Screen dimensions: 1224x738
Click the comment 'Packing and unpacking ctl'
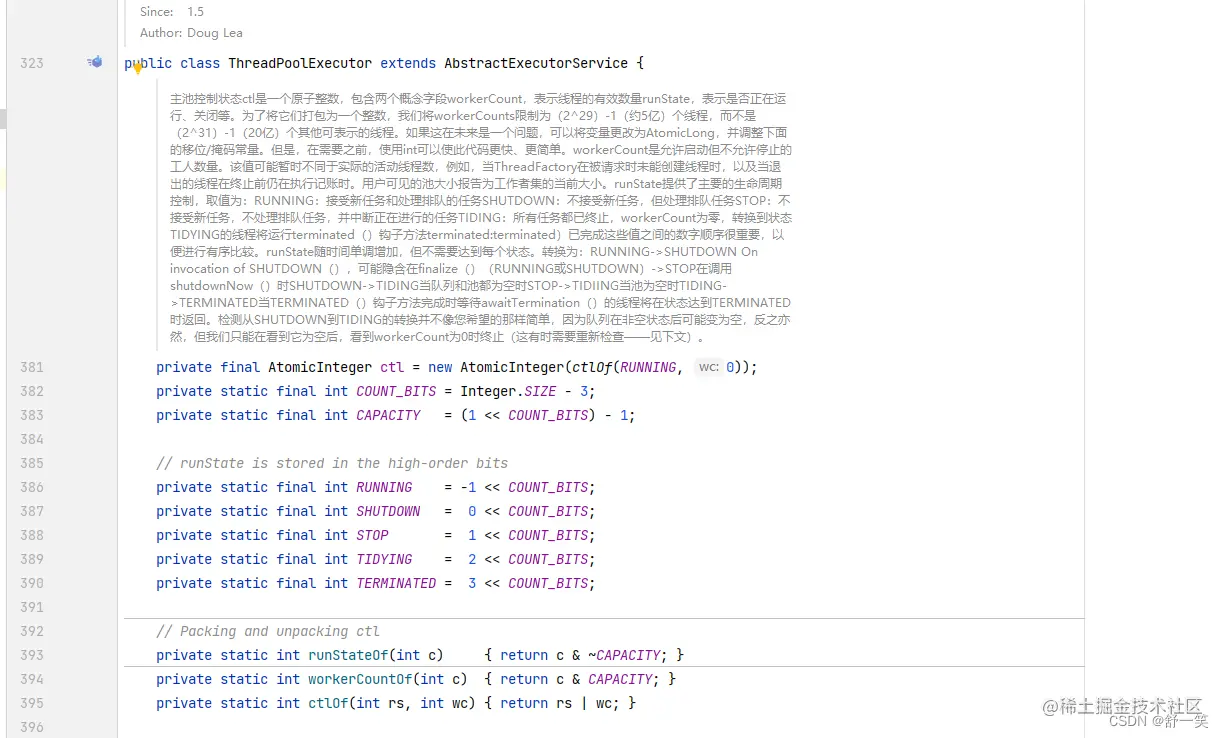(268, 631)
